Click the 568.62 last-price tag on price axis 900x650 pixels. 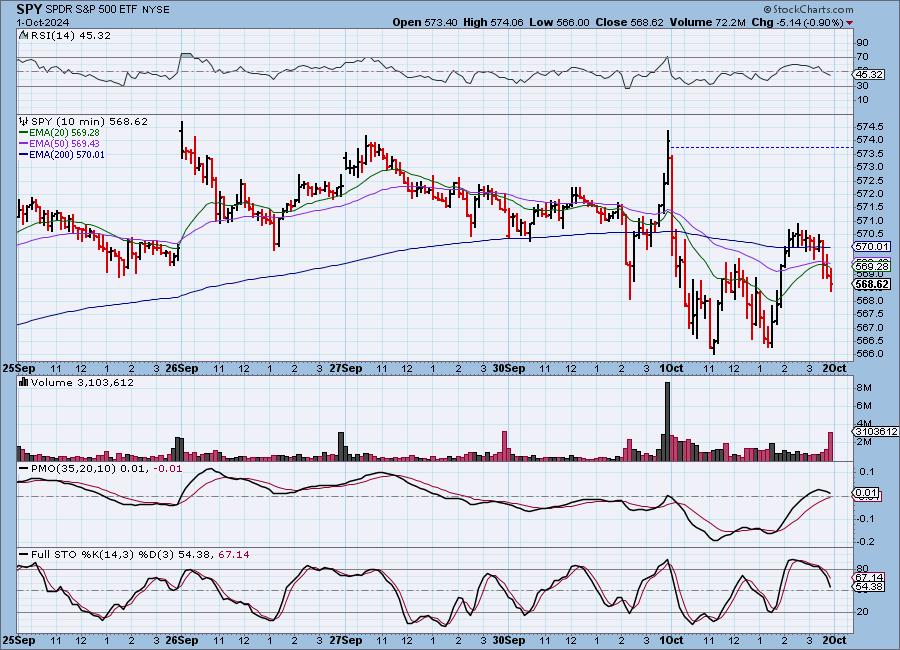872,284
